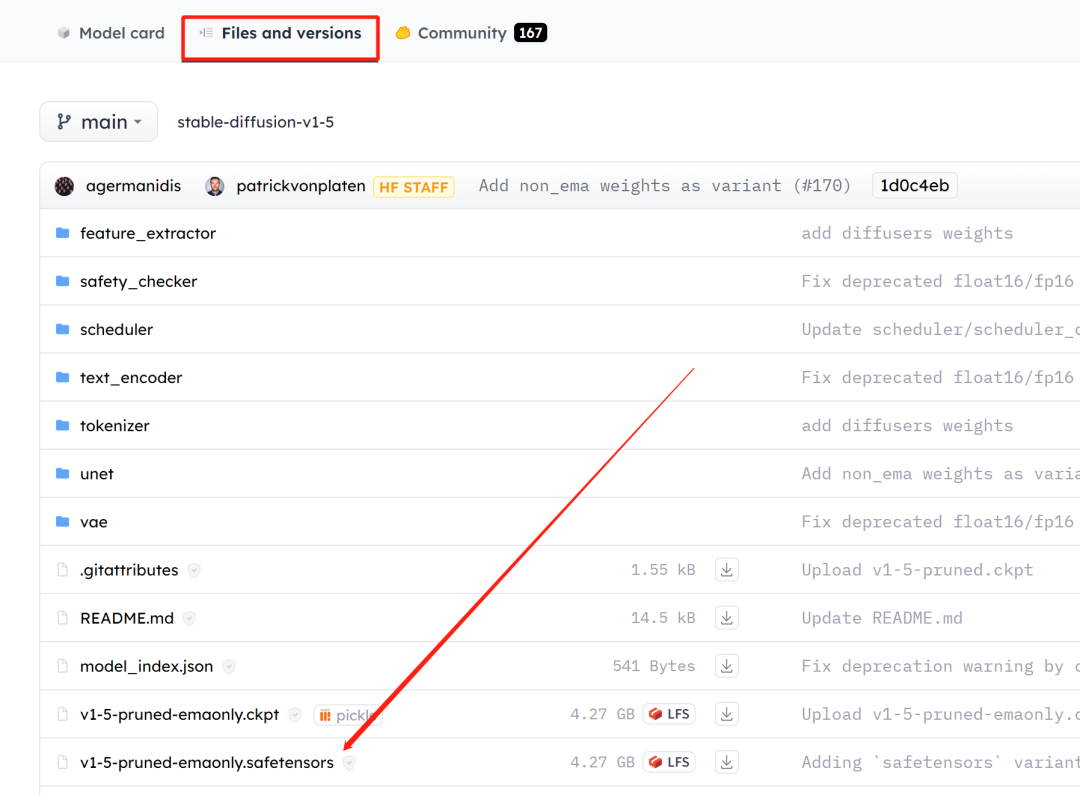The width and height of the screenshot is (1080, 795).
Task: Click LFS badge of safetensors file
Action: click(669, 763)
